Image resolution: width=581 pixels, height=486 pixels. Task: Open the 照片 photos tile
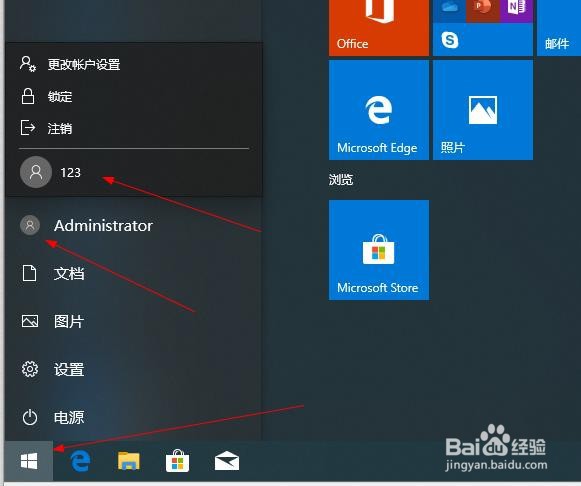coord(483,110)
